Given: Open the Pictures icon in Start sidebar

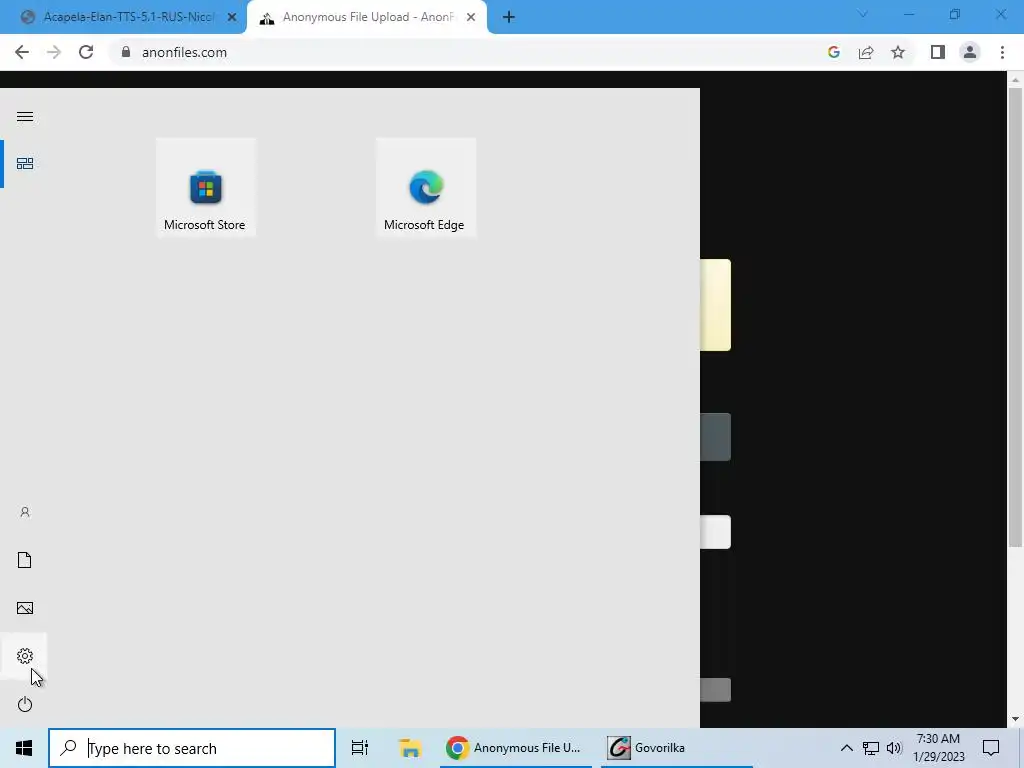Looking at the screenshot, I should [x=25, y=608].
